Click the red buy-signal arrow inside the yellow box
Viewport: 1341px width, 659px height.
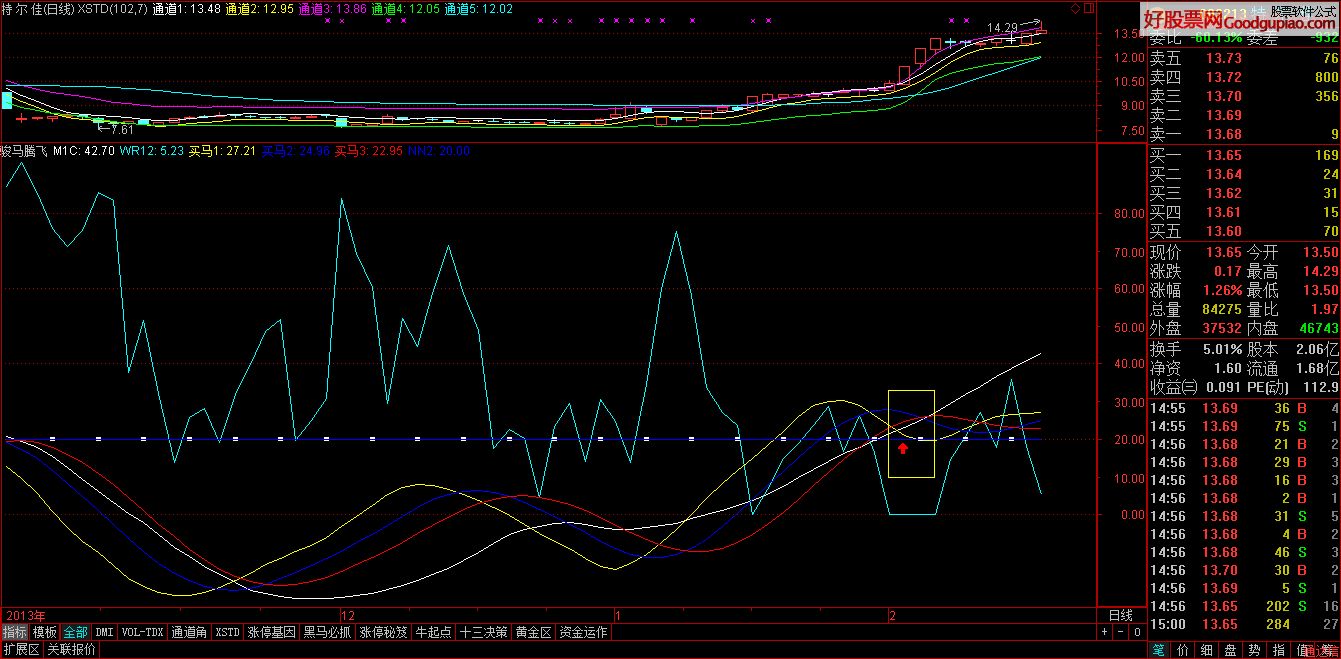coord(903,447)
